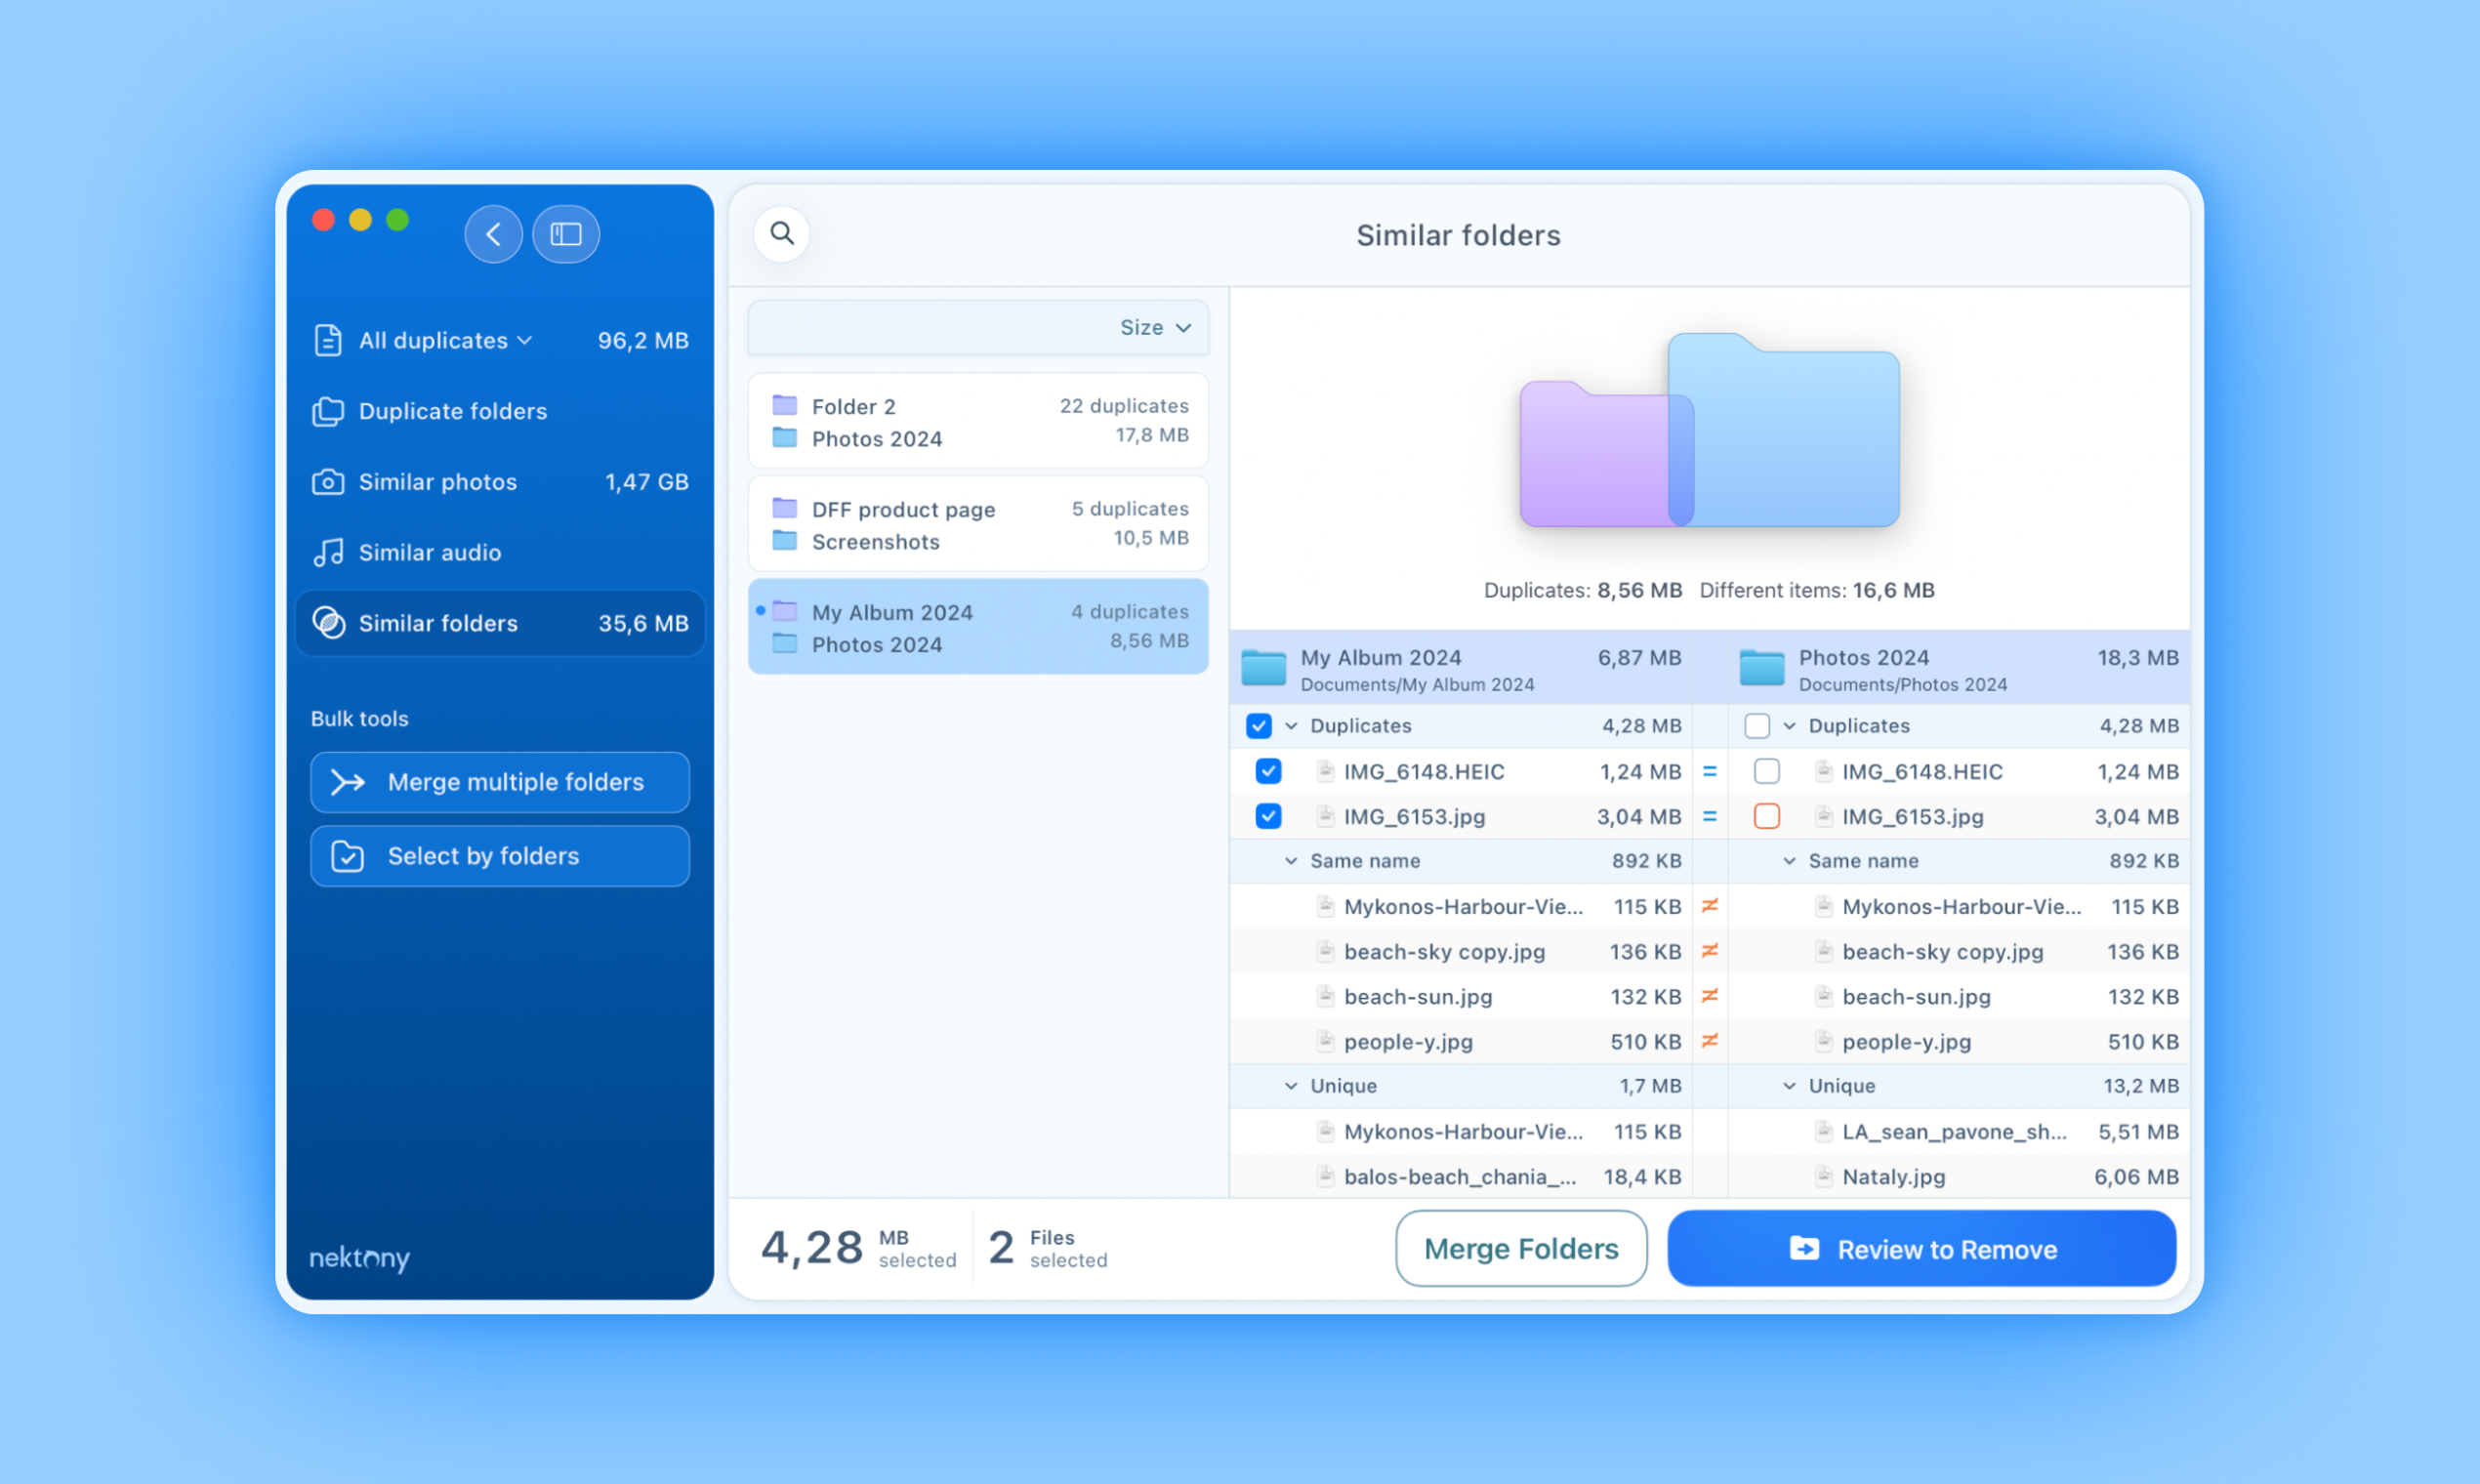Check the Duplicates group checkbox in Photos 2024
Image resolution: width=2480 pixels, height=1484 pixels.
(1757, 726)
